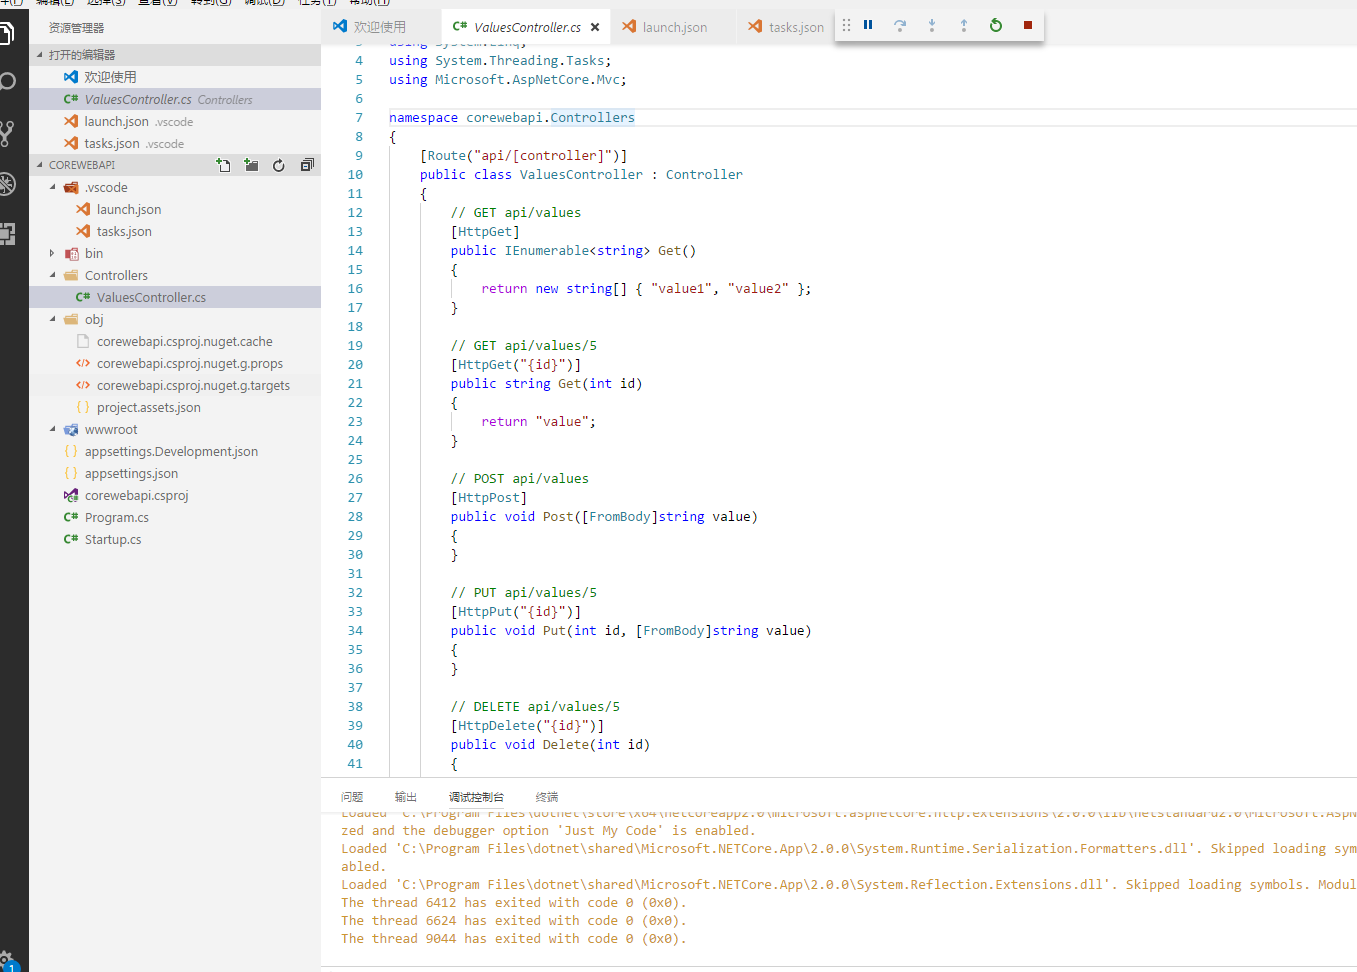Switch to the tasks.json editor tab
The image size is (1357, 972).
(786, 27)
